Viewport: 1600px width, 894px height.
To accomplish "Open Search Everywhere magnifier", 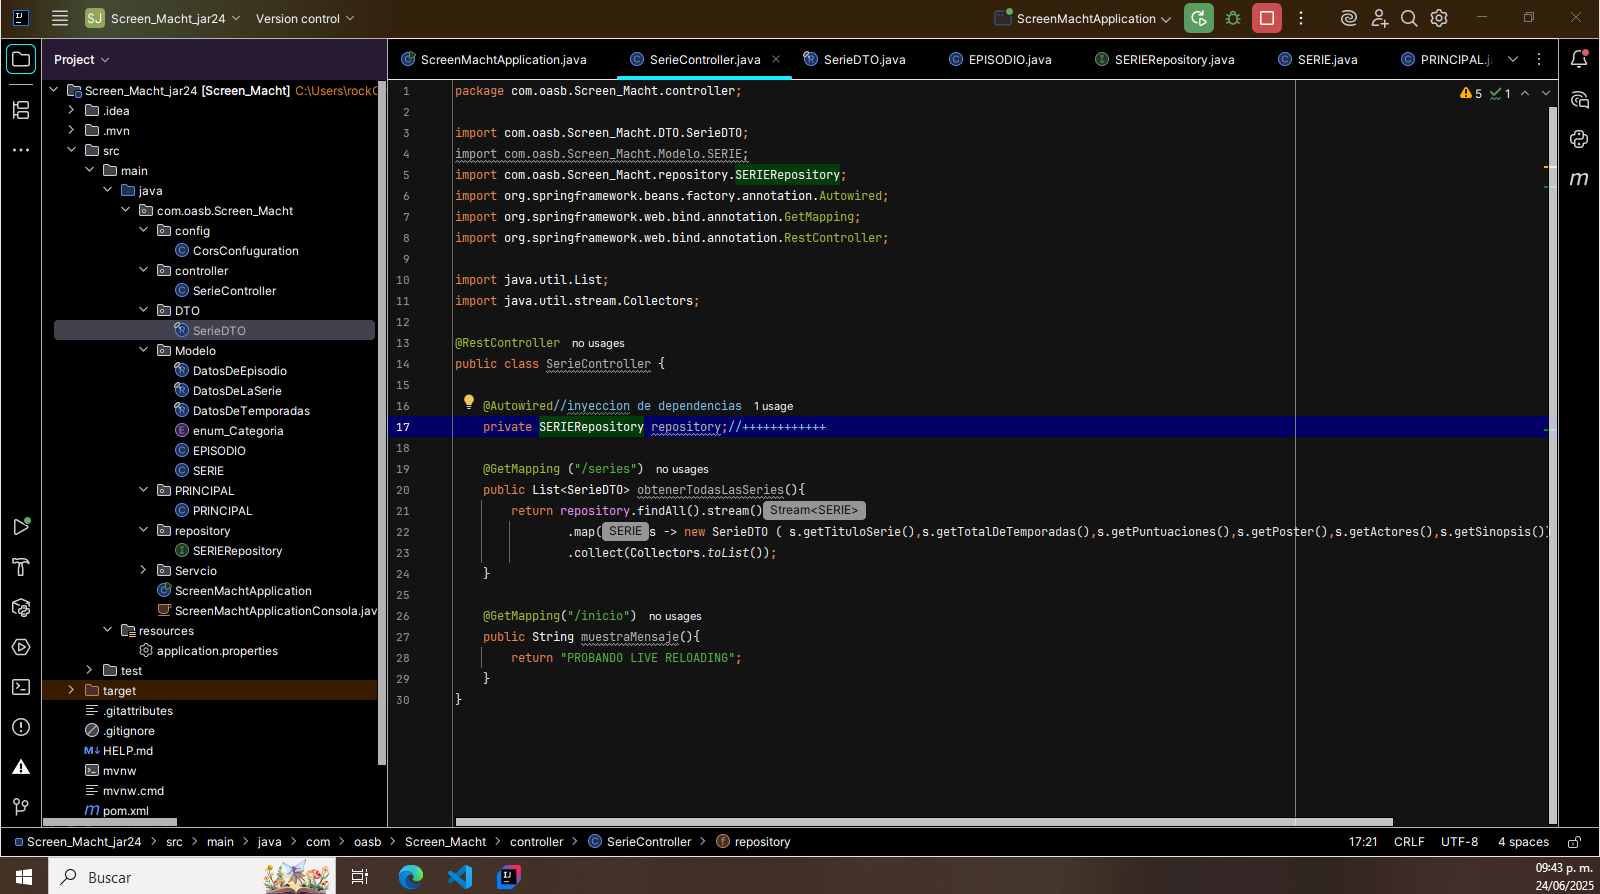I will point(1409,18).
